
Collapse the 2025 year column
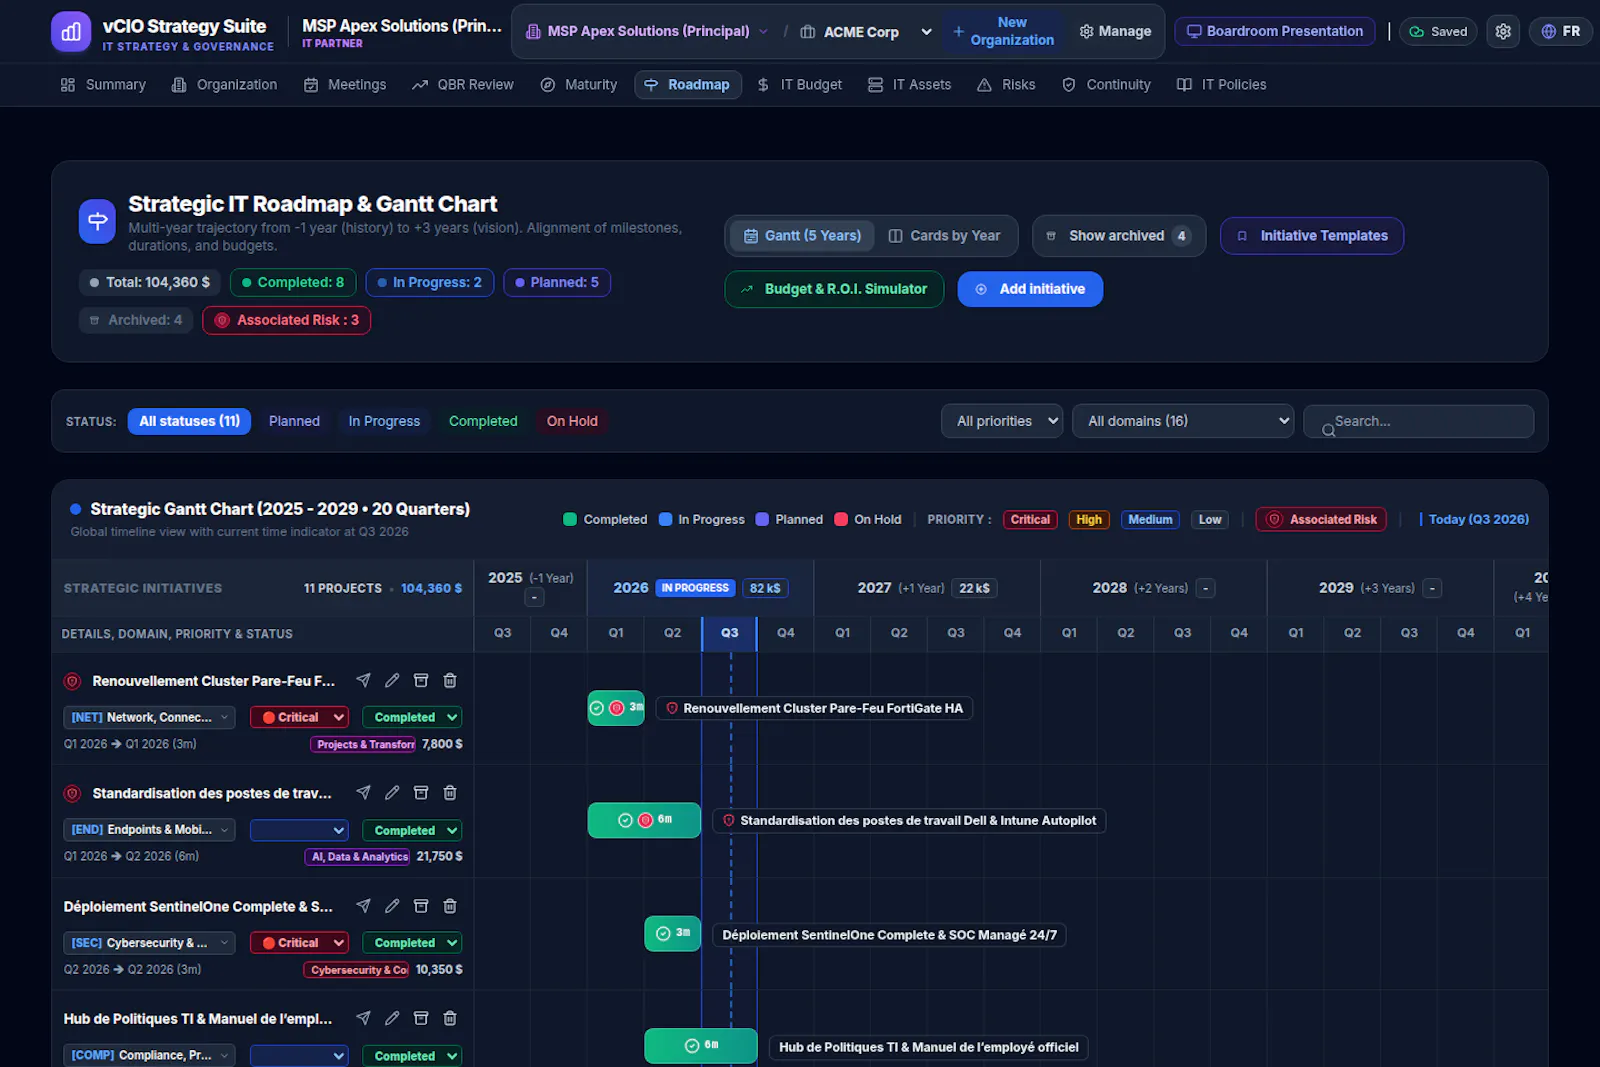coord(534,598)
